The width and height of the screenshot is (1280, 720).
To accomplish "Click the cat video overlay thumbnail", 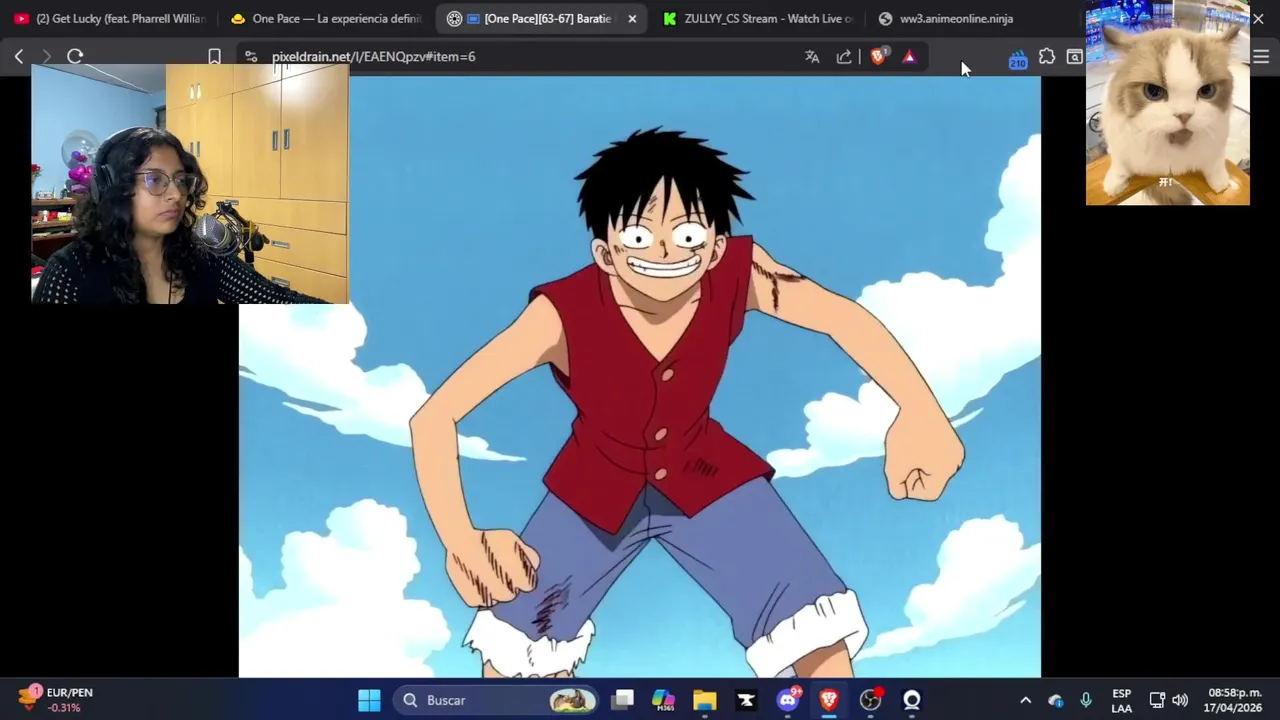I will pyautogui.click(x=1167, y=102).
